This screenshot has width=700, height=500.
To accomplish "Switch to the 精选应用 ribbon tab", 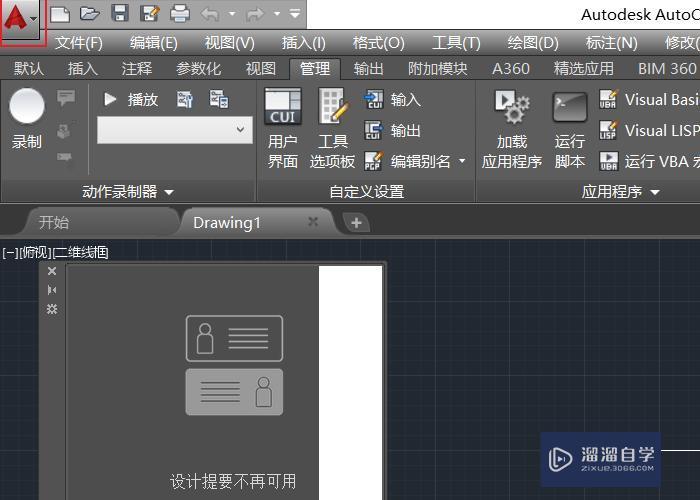I will (583, 69).
